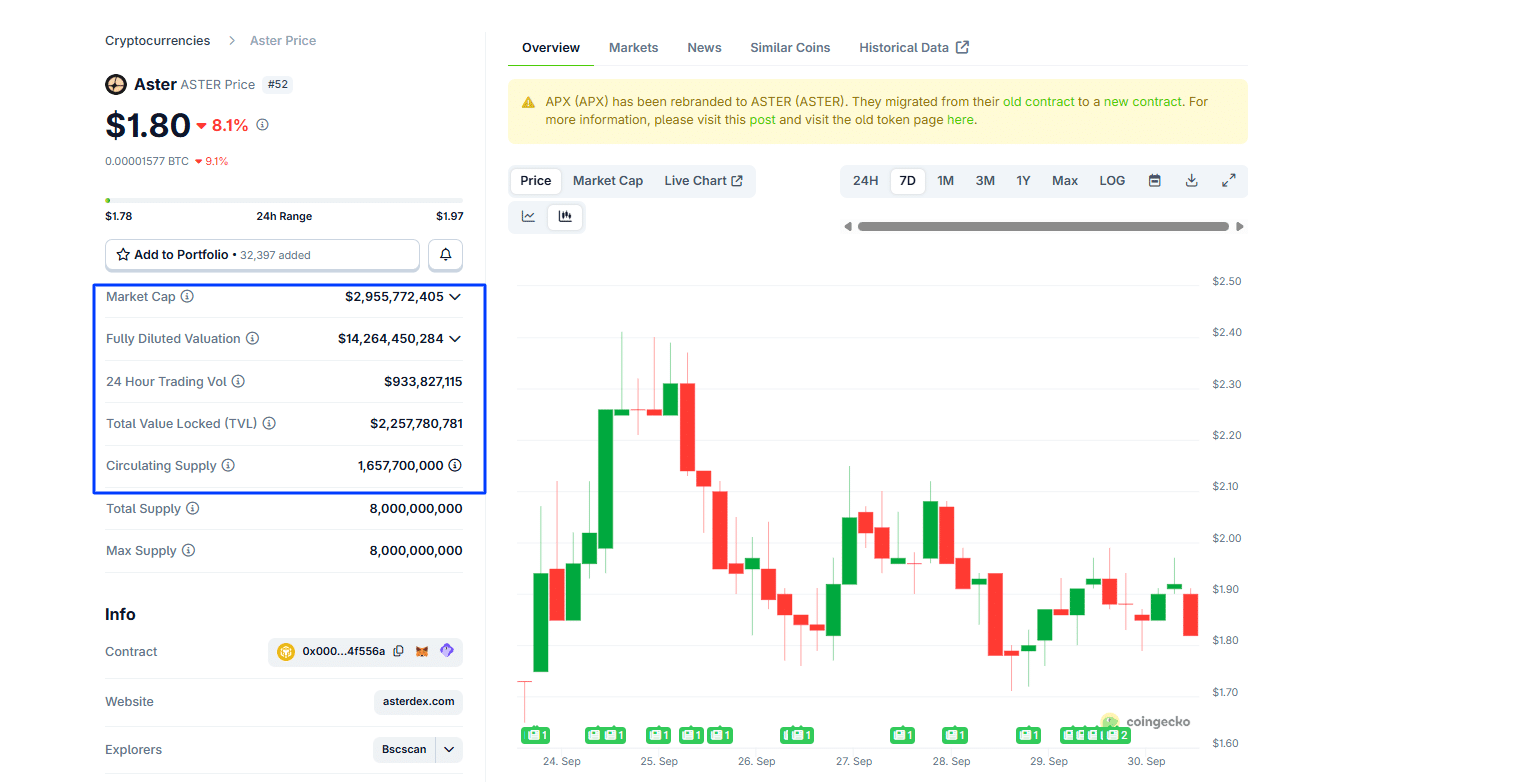Show the Price chart
The height and width of the screenshot is (782, 1538).
tap(535, 181)
